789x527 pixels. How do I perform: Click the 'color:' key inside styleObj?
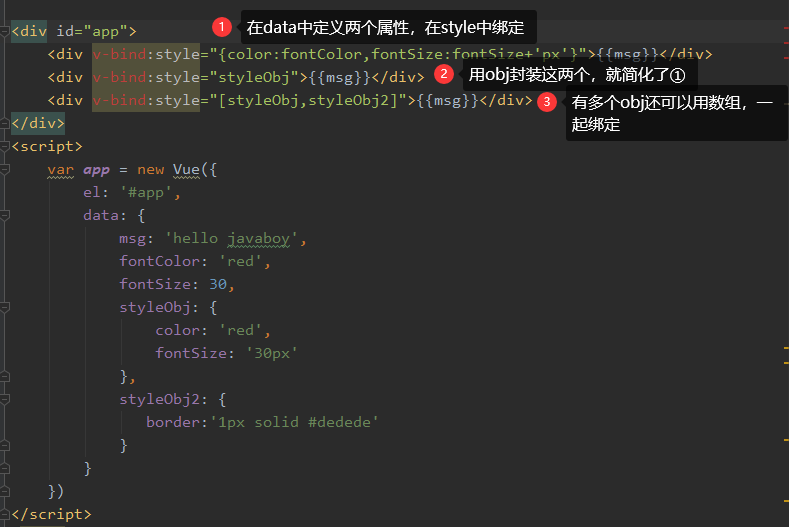click(181, 331)
